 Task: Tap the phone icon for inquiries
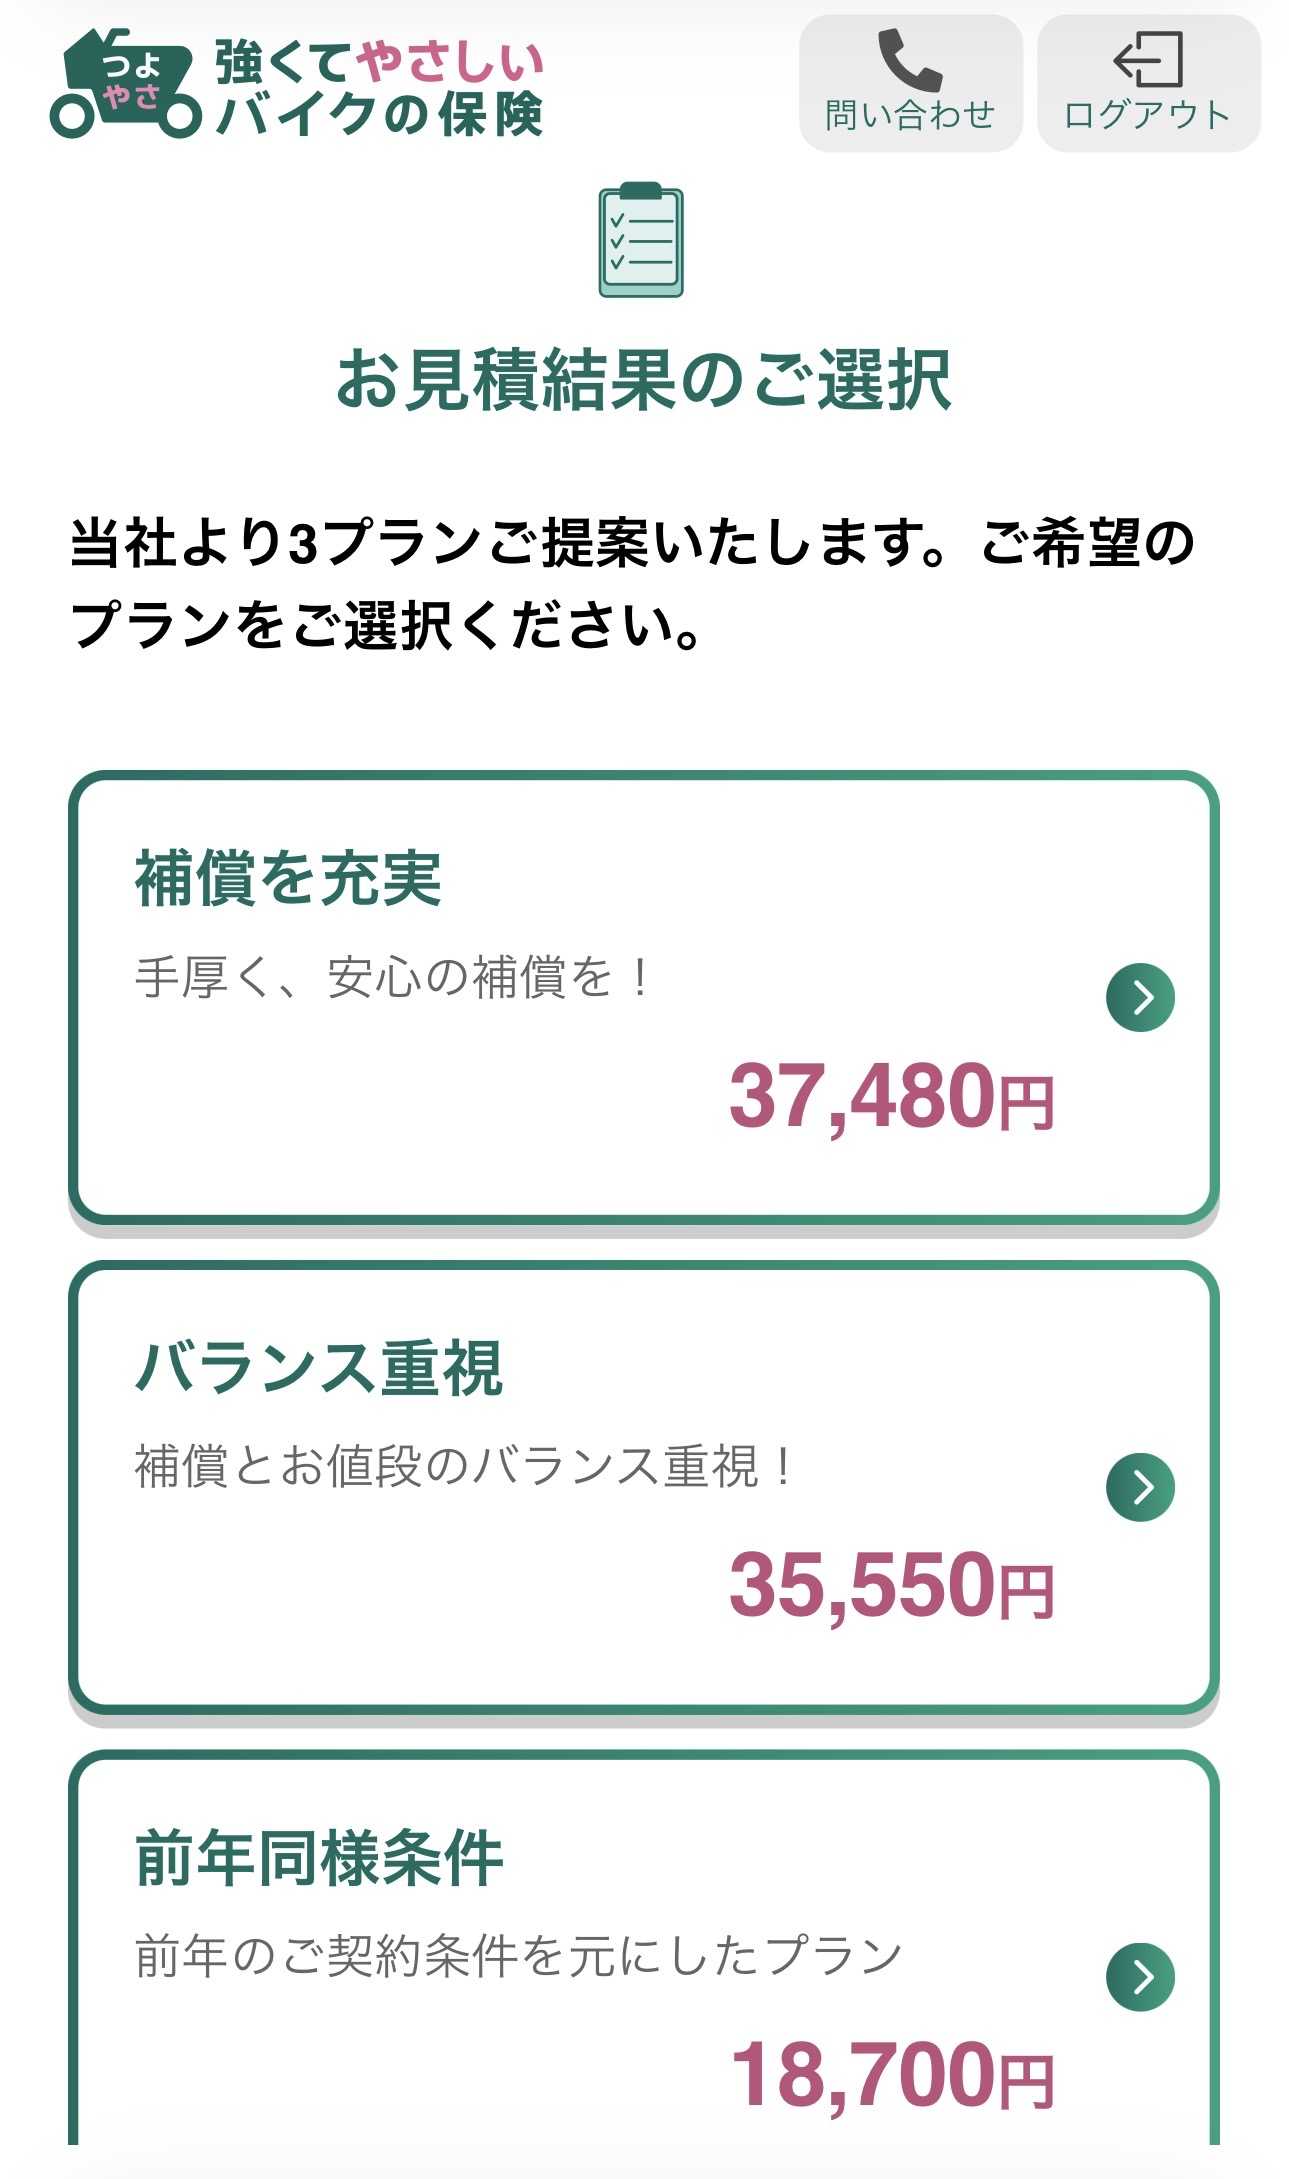coord(910,60)
